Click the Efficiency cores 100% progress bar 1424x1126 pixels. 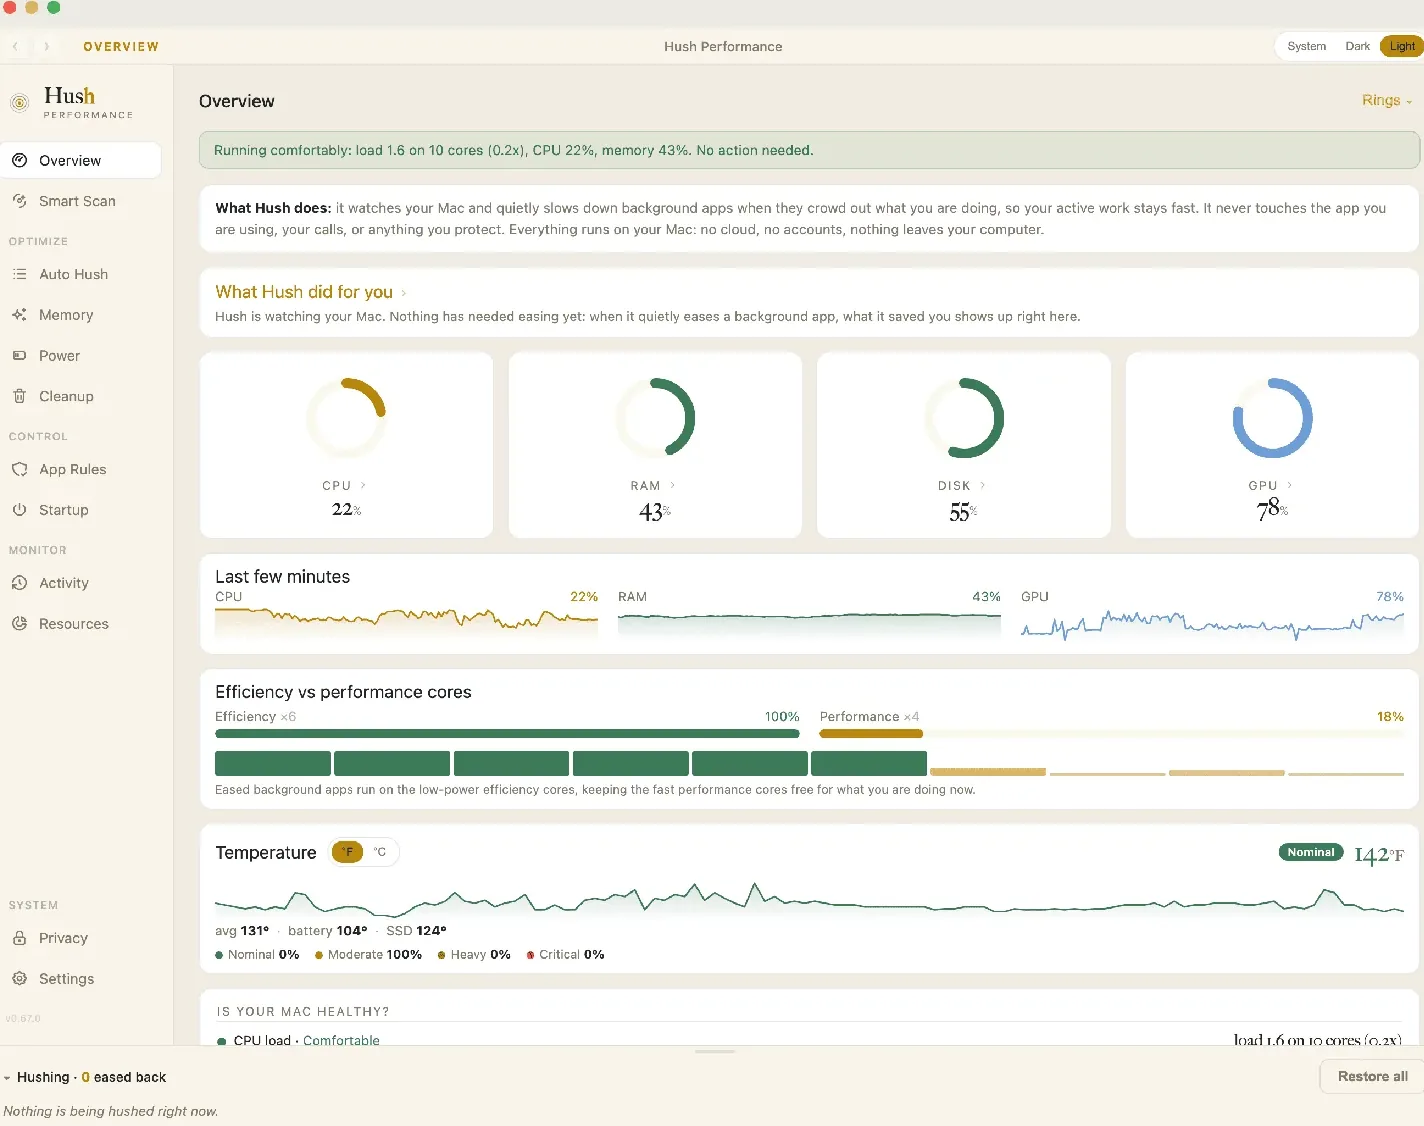point(507,733)
